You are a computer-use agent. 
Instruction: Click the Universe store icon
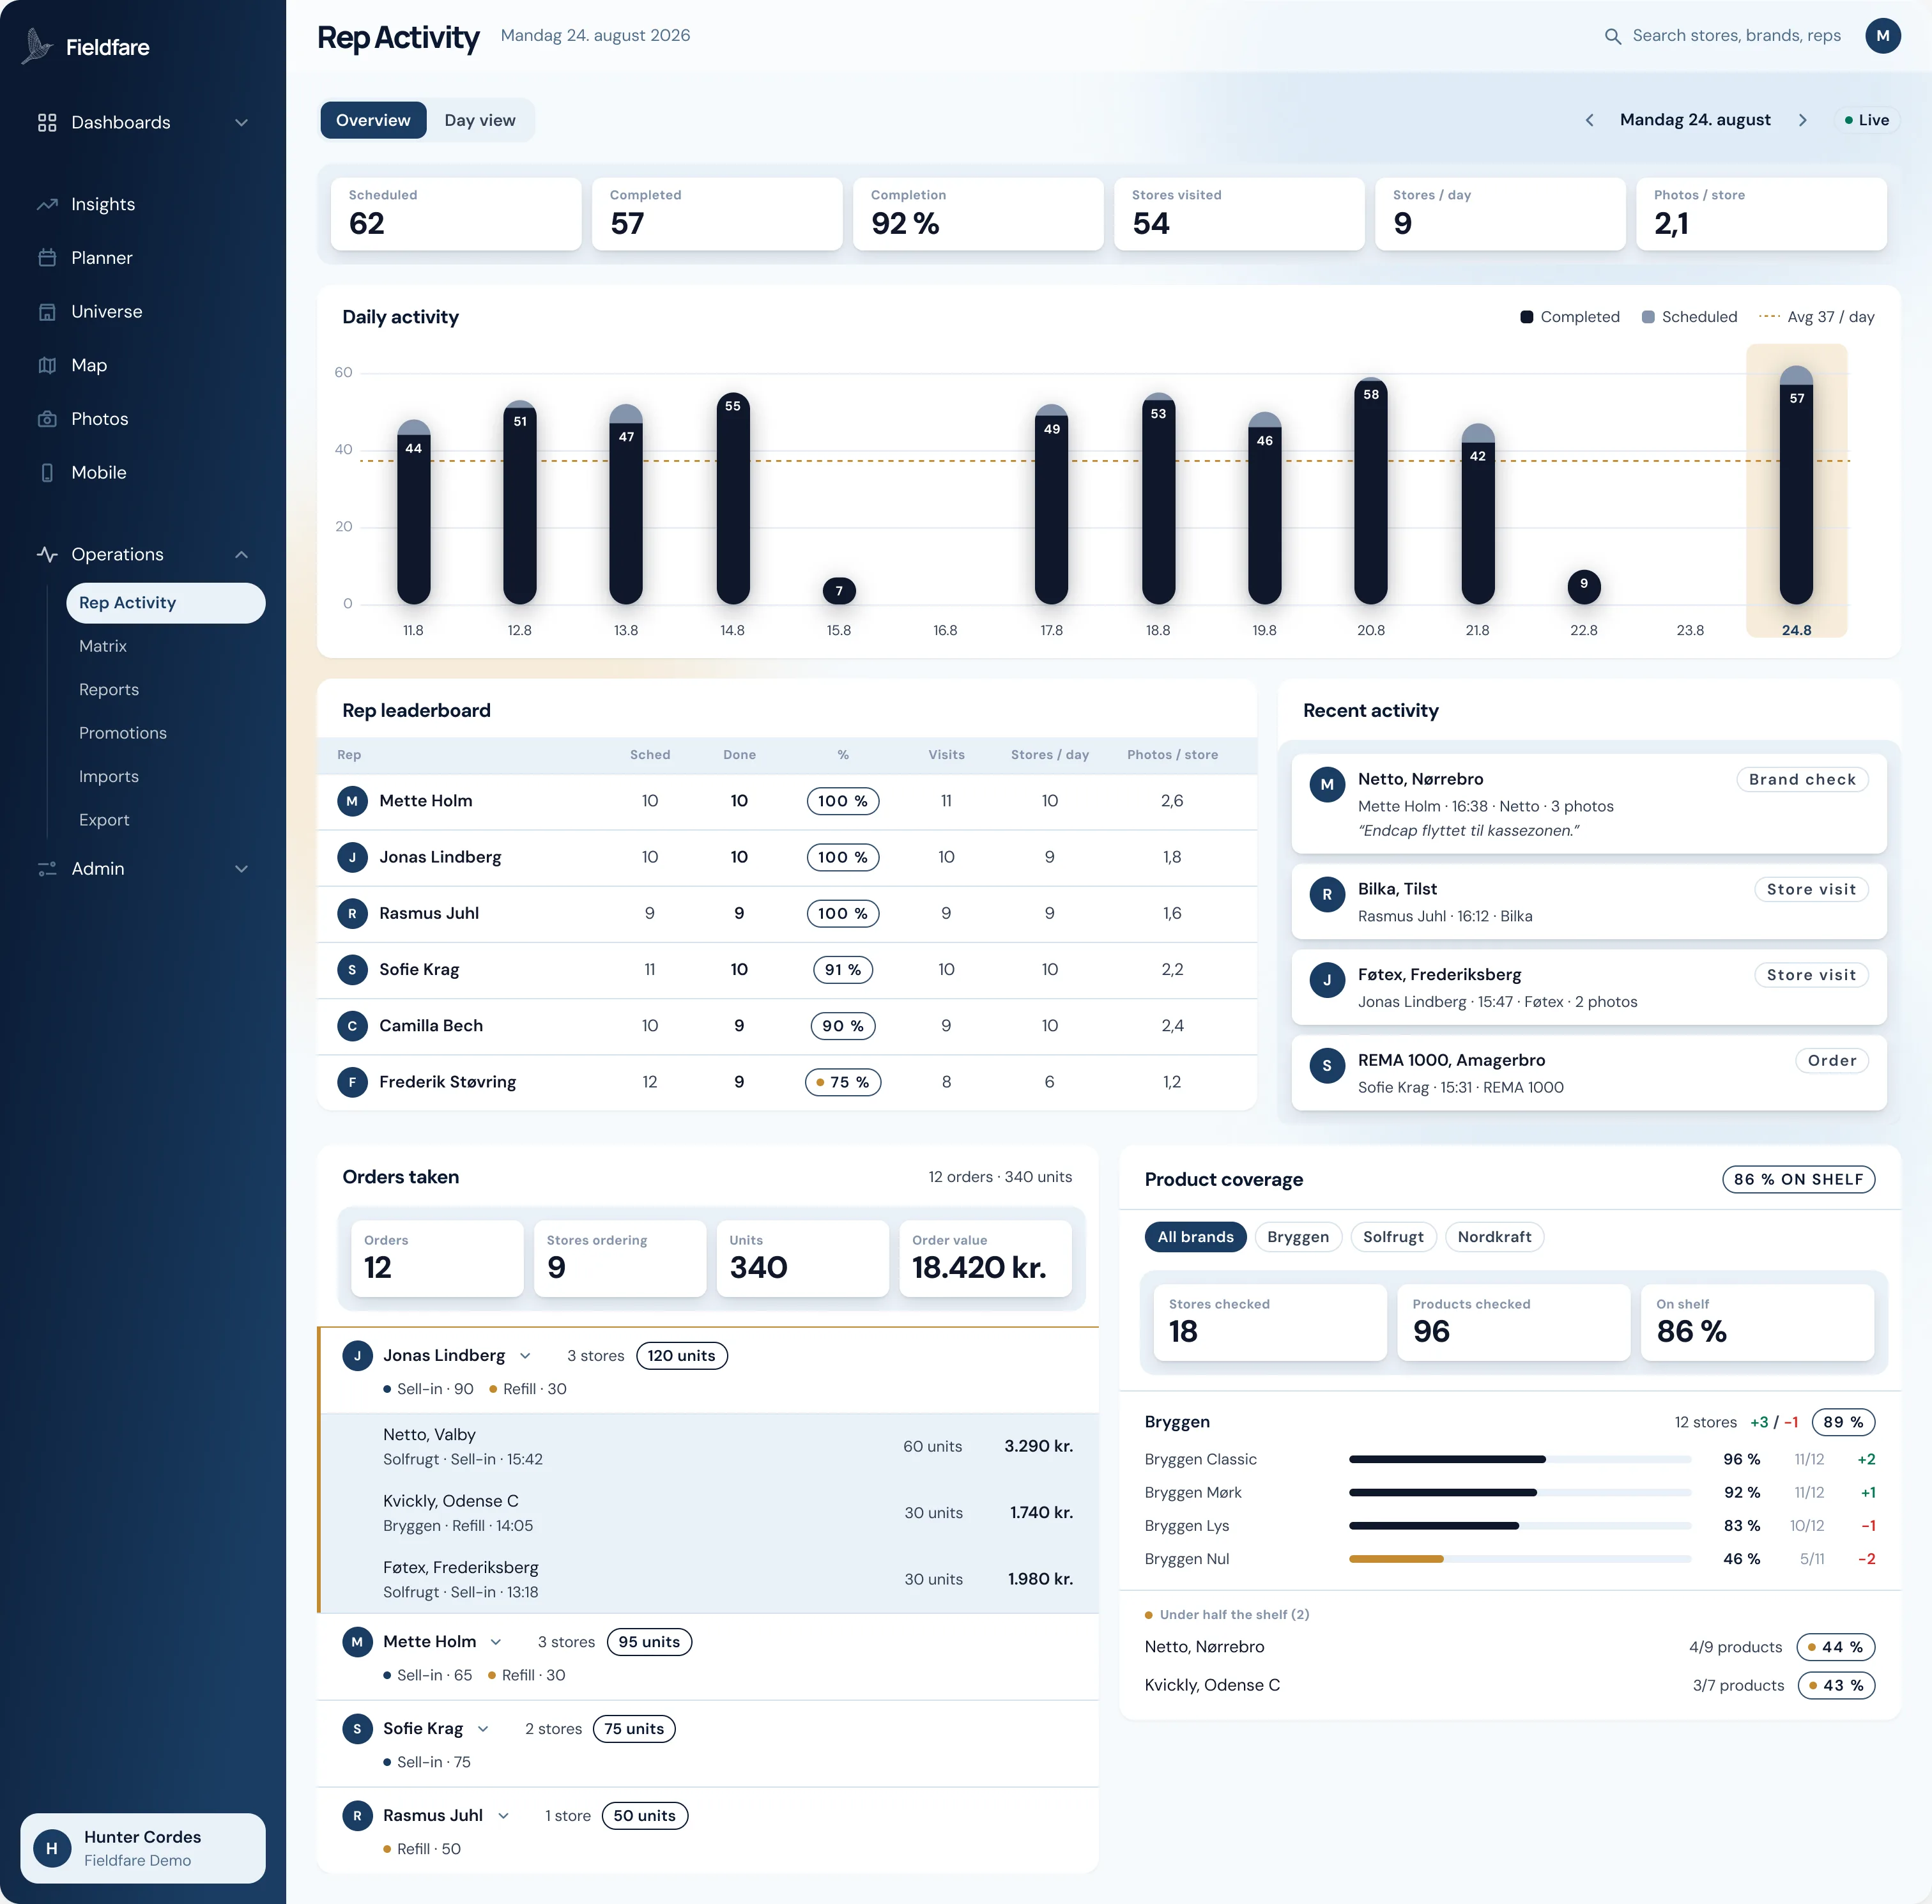point(47,312)
